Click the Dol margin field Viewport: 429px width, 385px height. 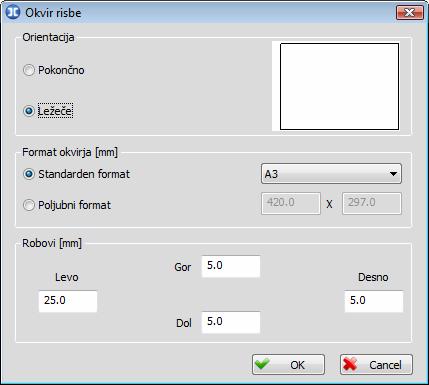[231, 322]
